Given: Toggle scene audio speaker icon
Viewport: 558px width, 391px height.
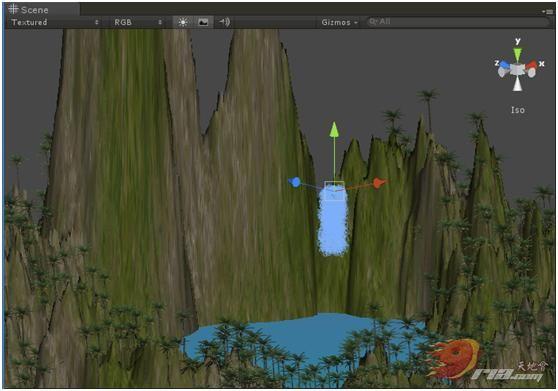Looking at the screenshot, I should pos(225,22).
